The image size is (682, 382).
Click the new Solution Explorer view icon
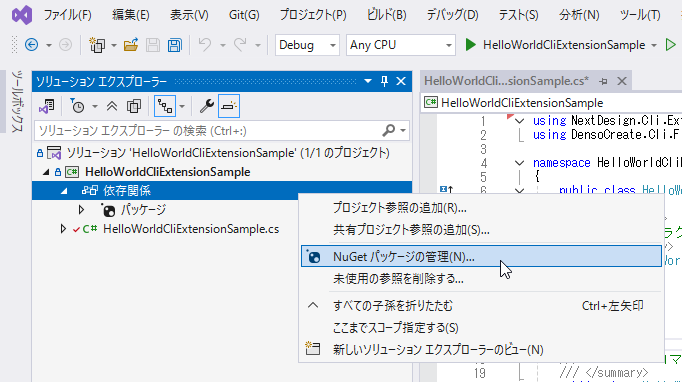313,348
